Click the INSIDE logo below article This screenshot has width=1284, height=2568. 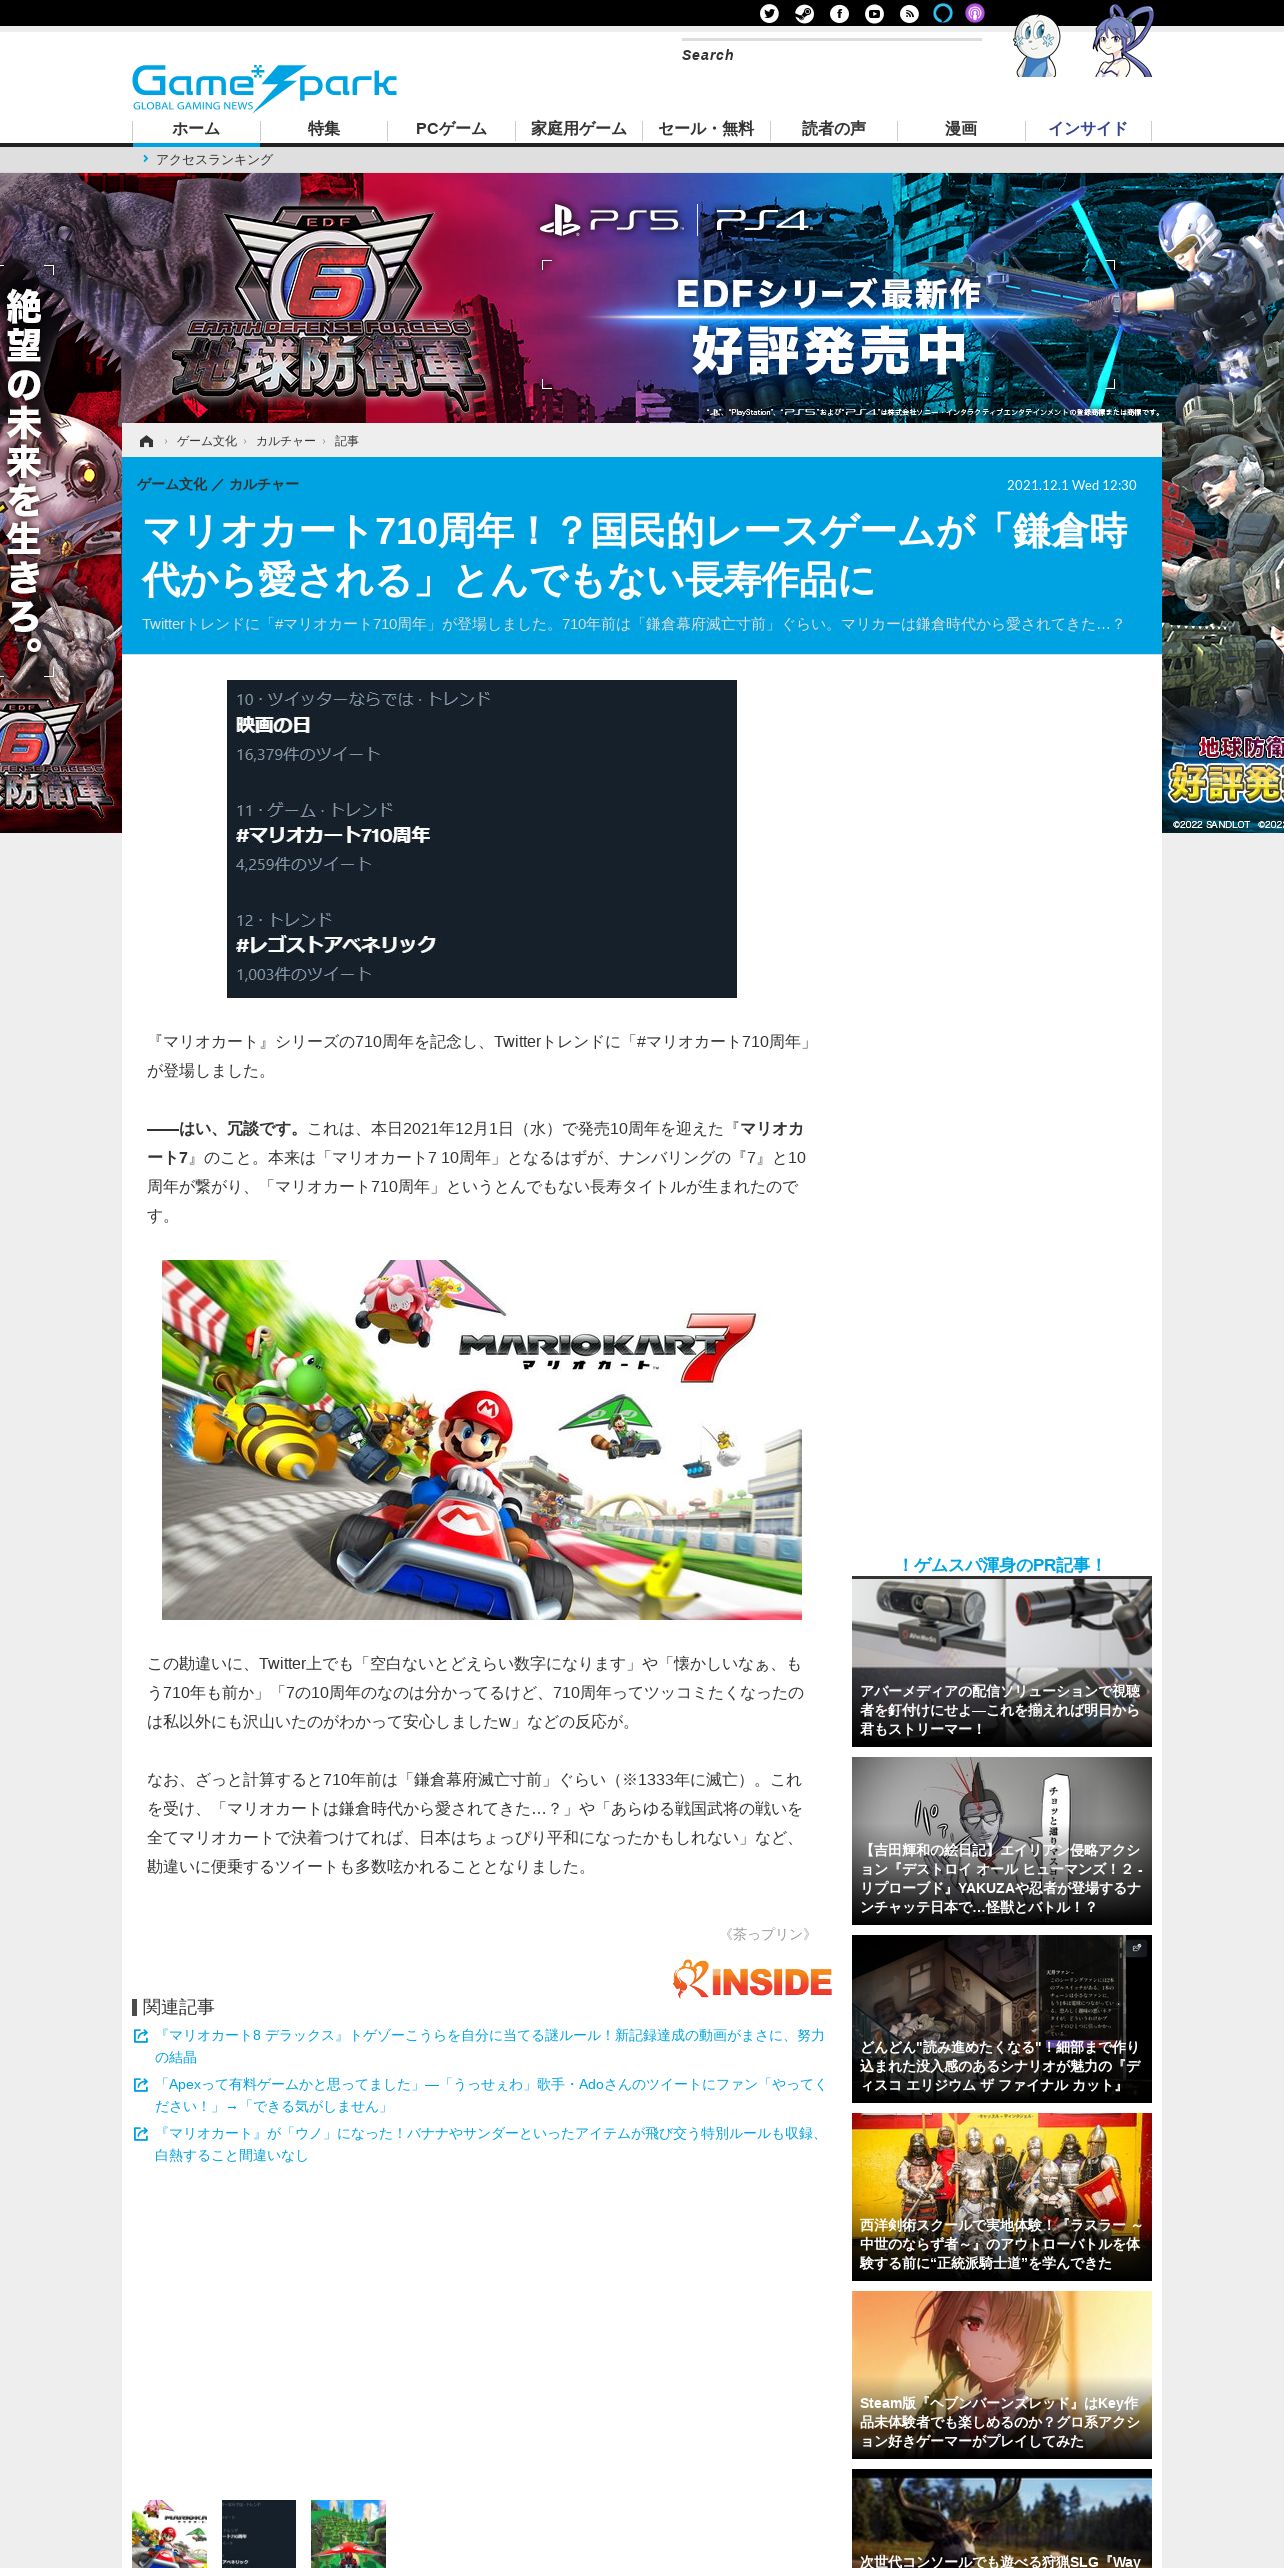pyautogui.click(x=752, y=1980)
